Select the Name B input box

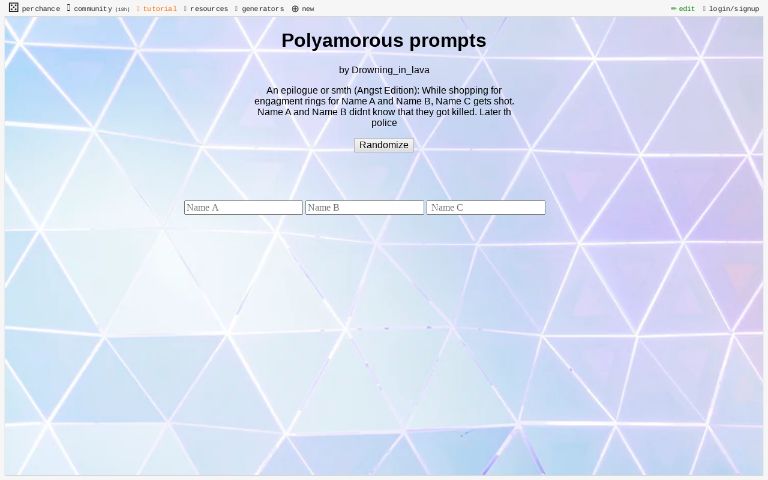click(364, 207)
